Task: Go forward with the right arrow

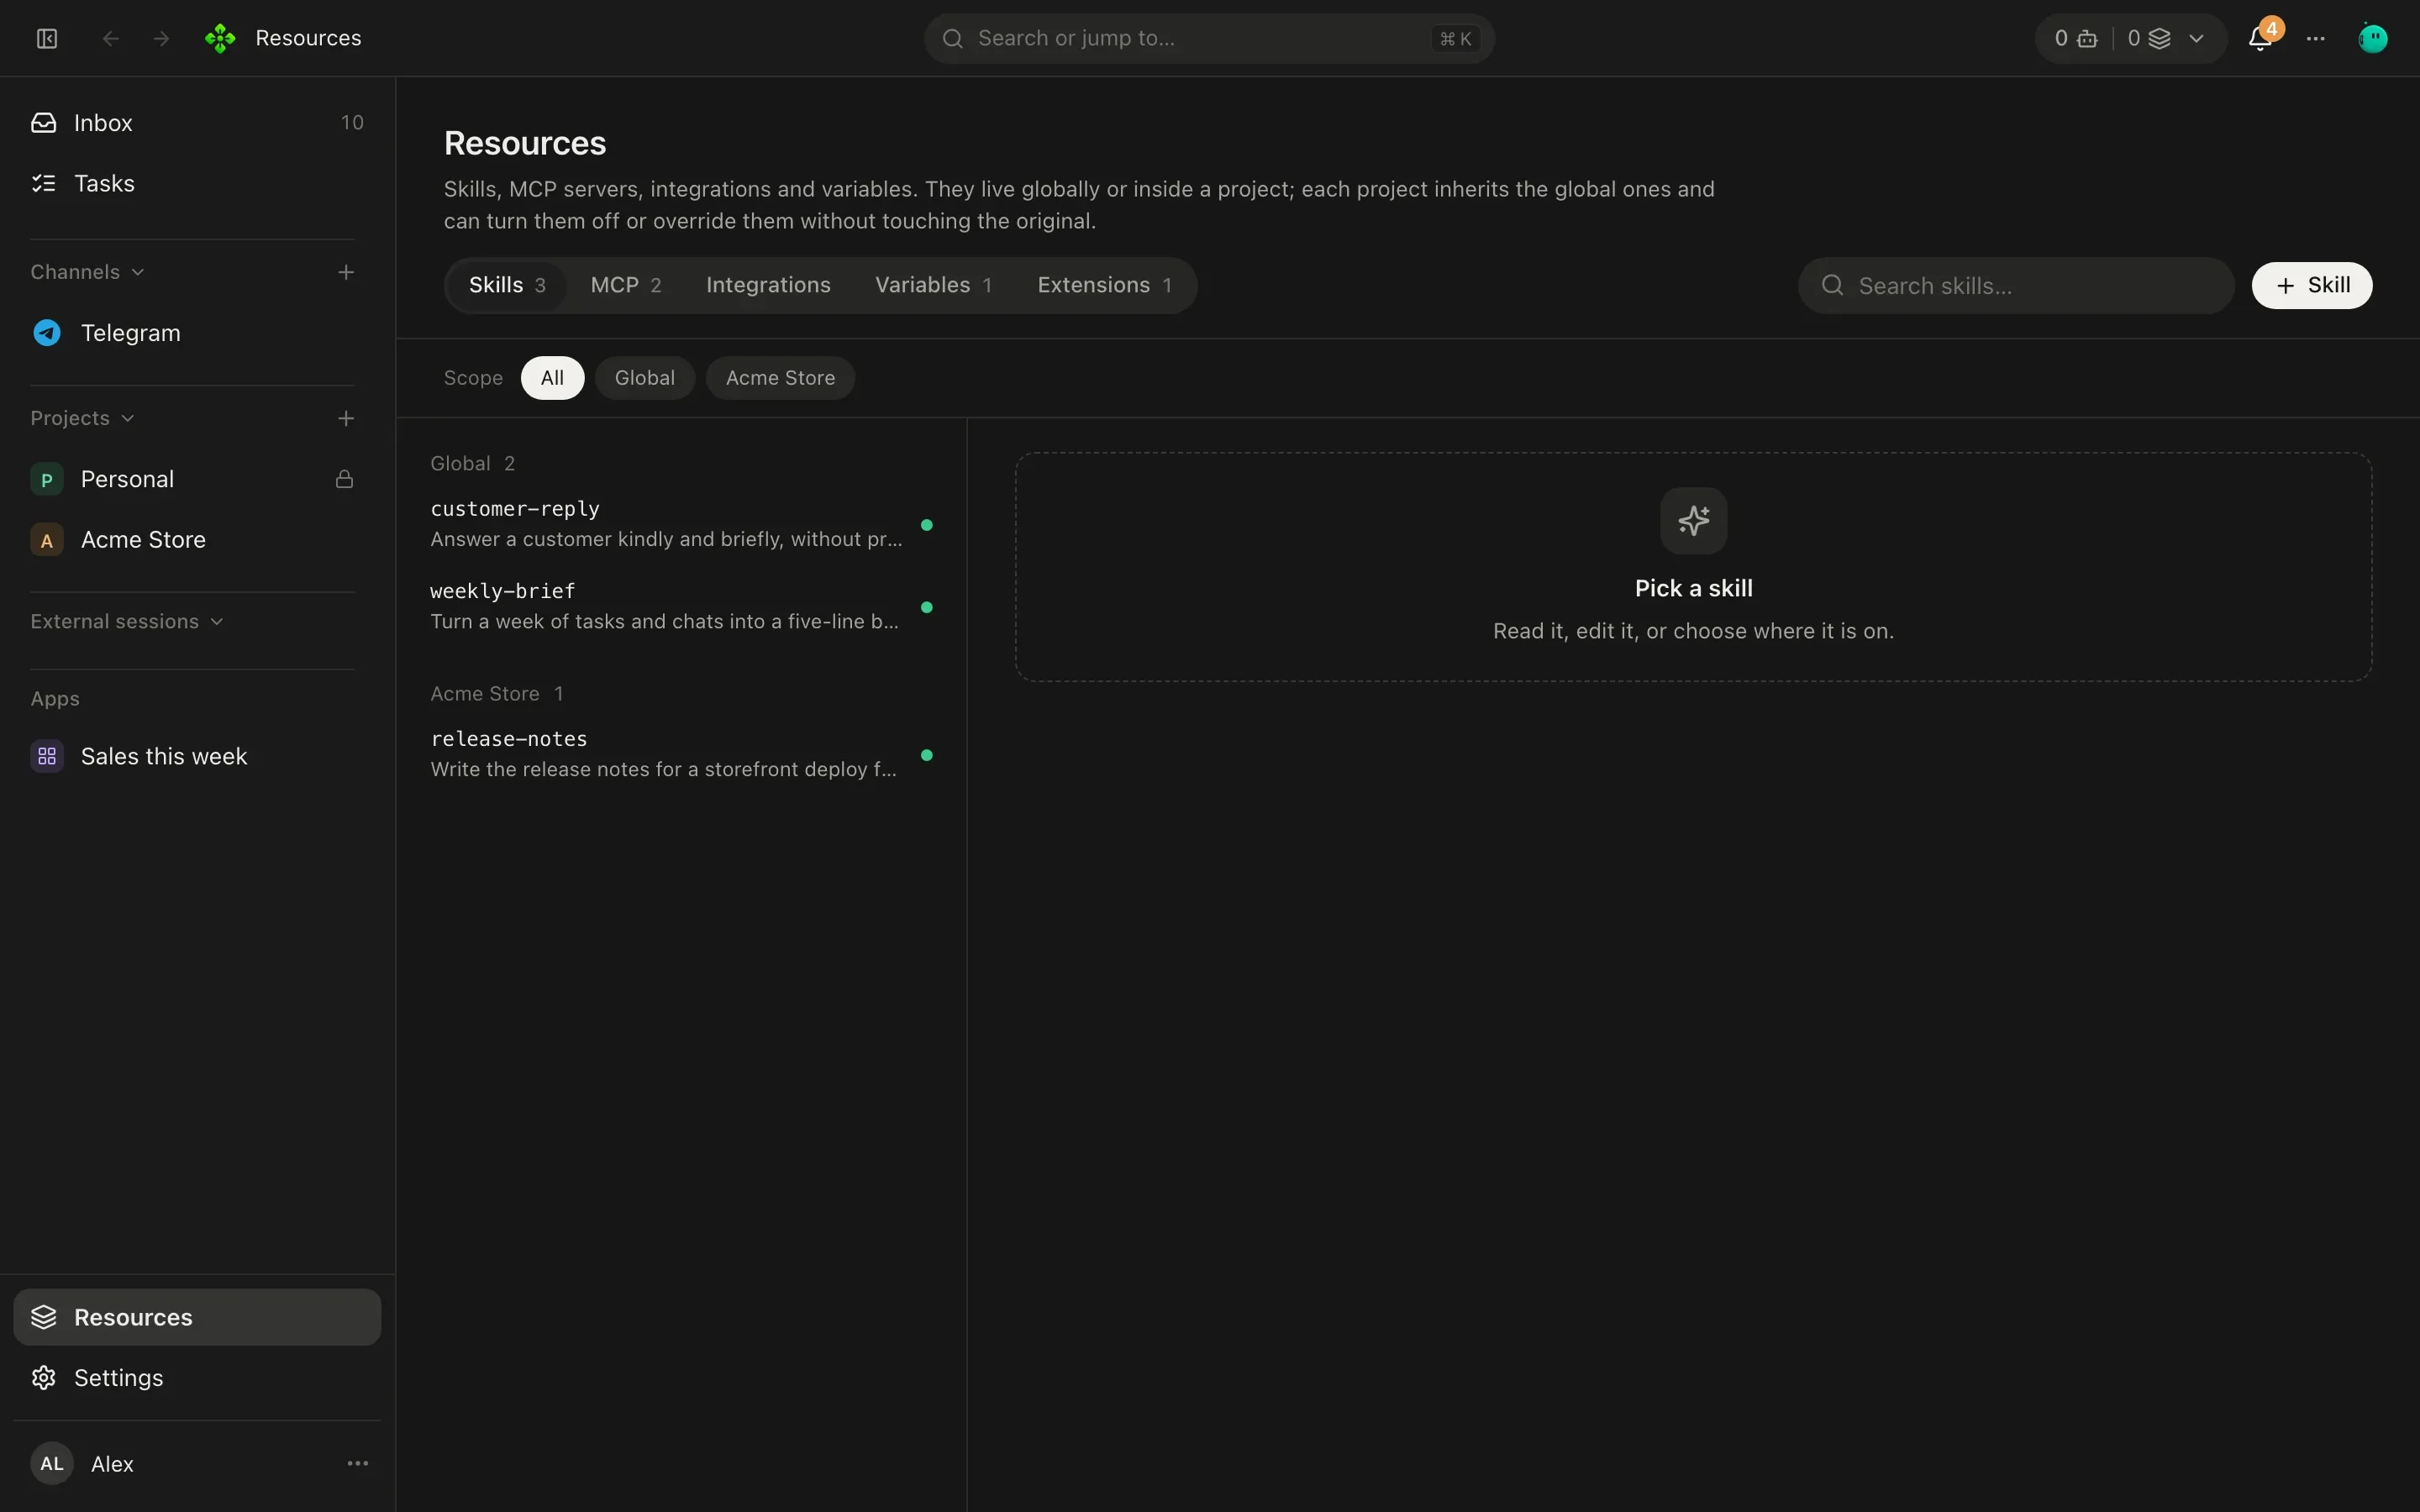Action: coord(161,38)
